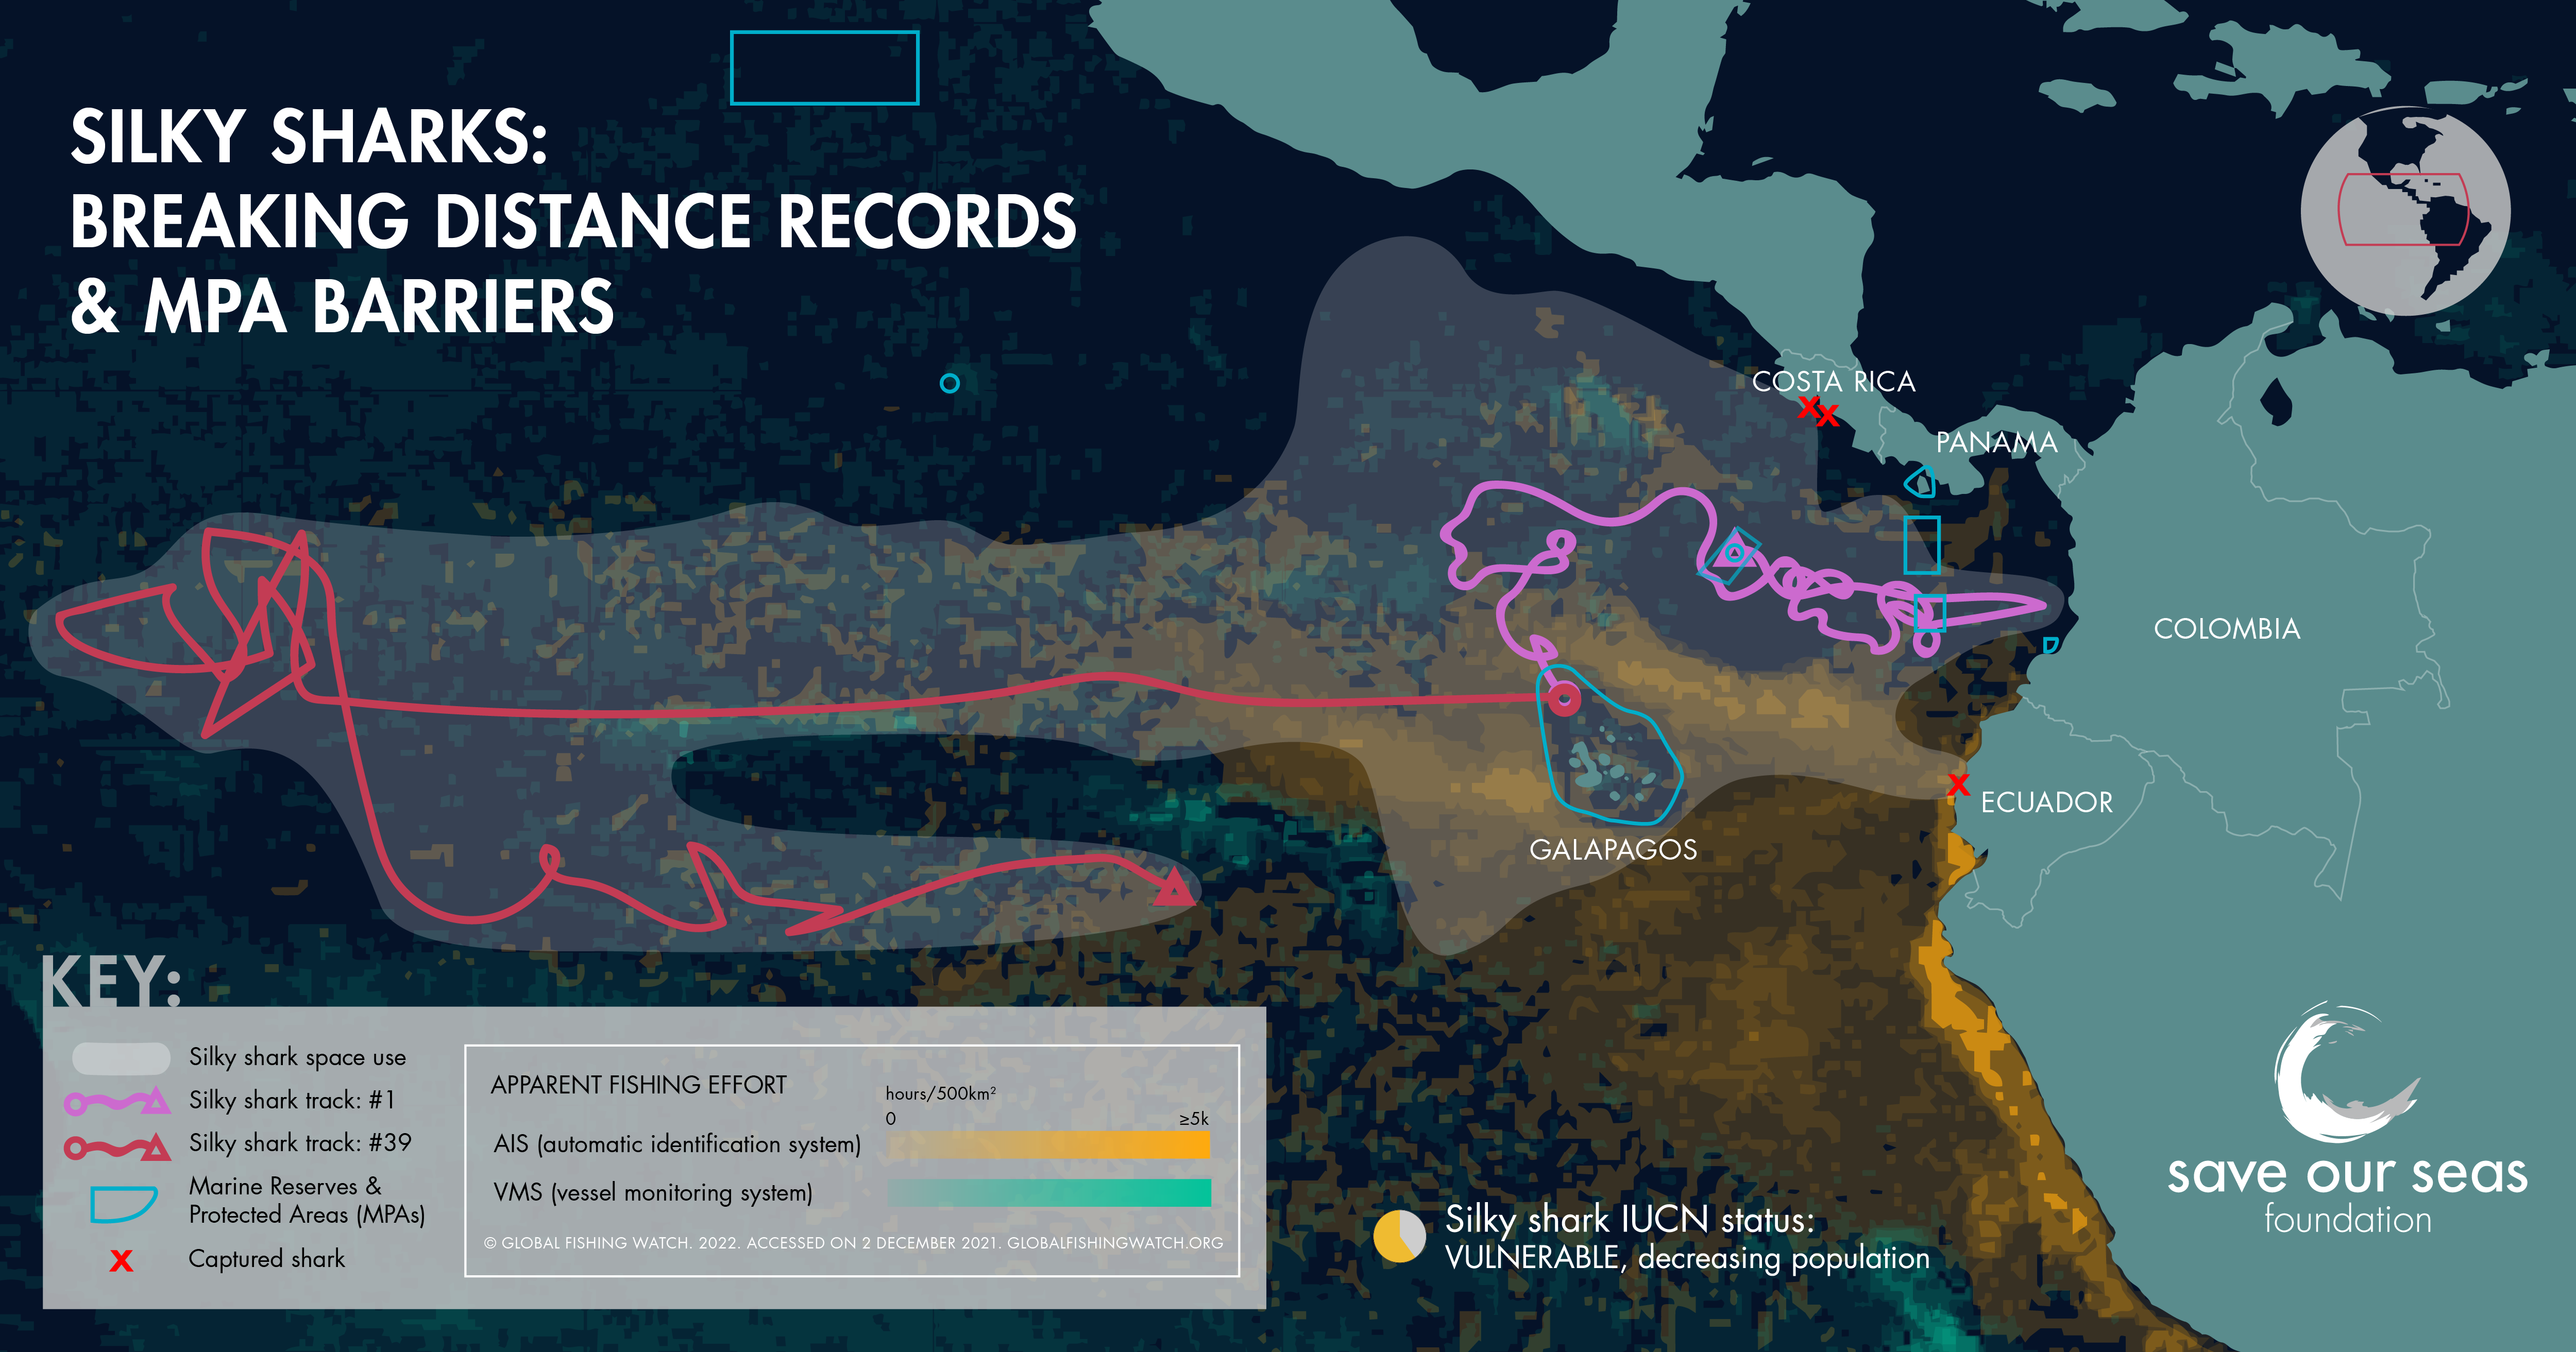The image size is (2576, 1352).
Task: Click the red triangle end marker of track #39
Action: (x=1176, y=887)
